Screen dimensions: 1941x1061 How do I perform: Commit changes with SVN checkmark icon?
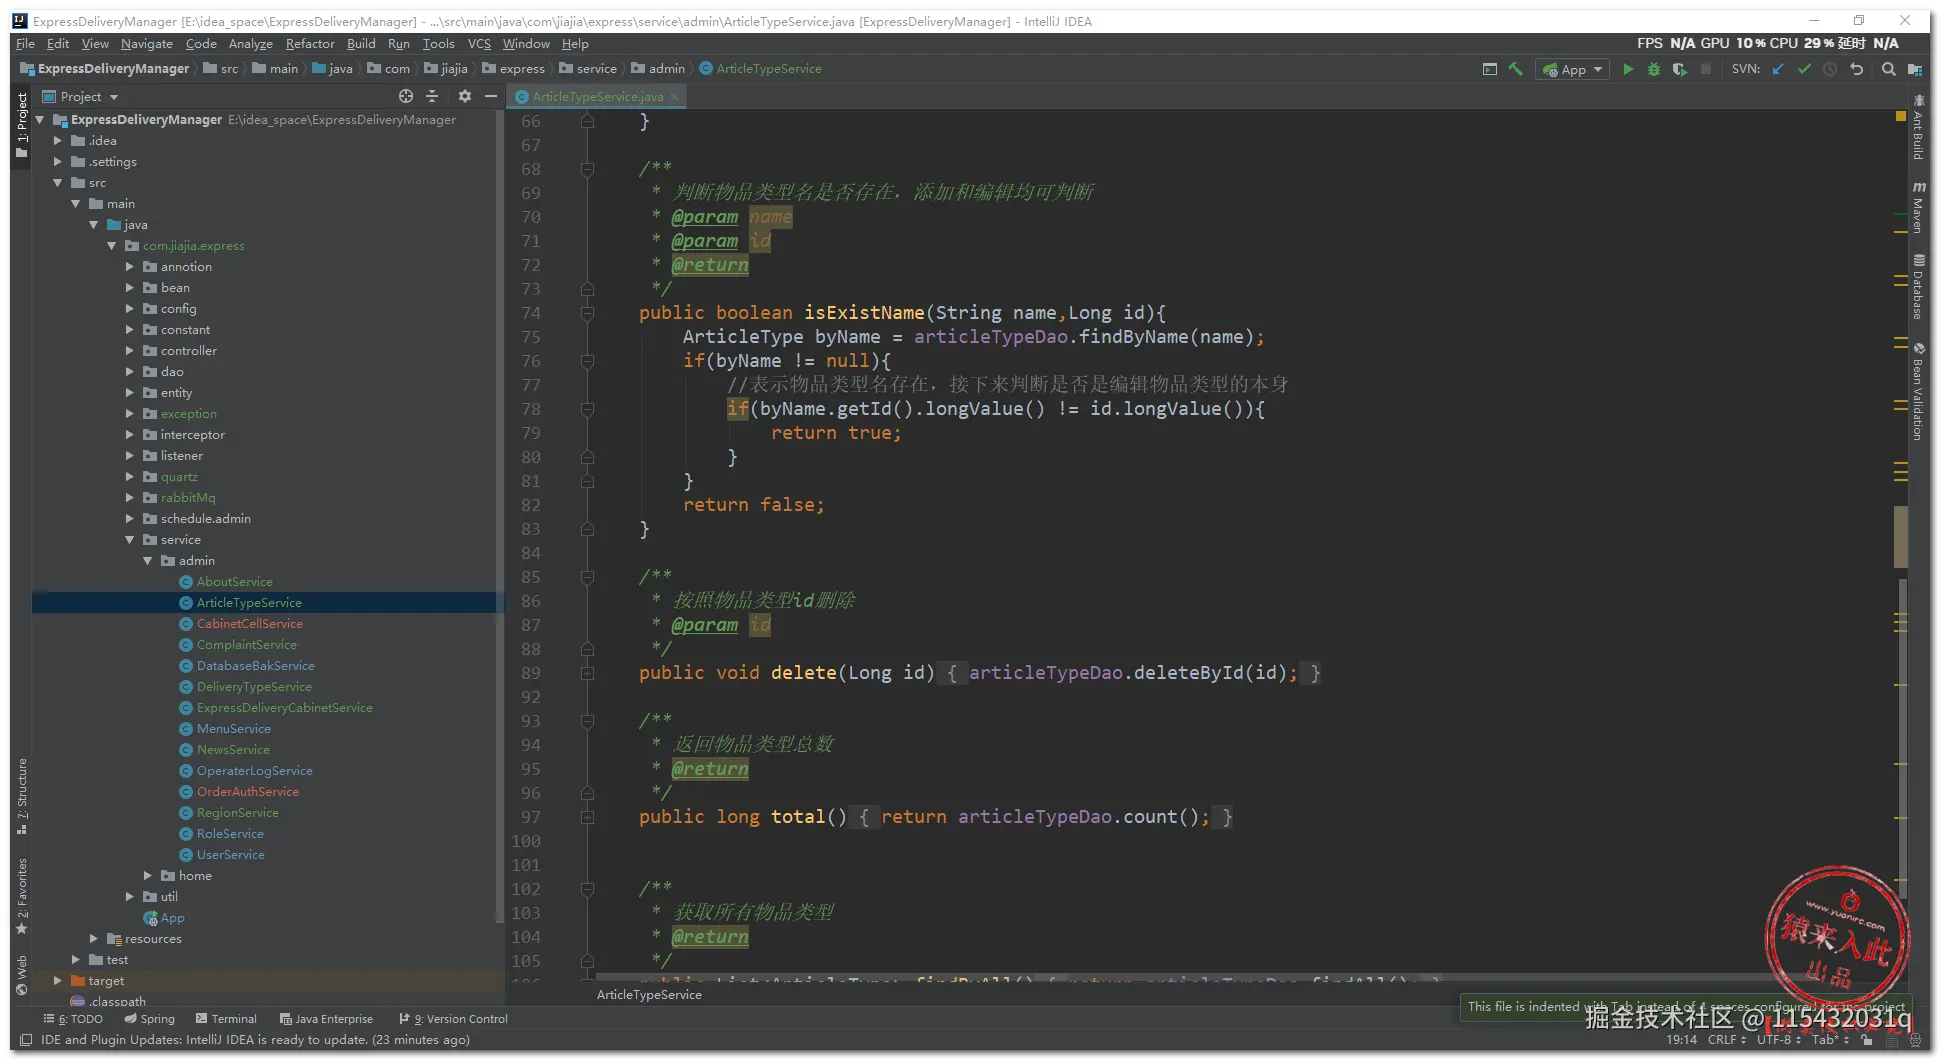tap(1804, 69)
